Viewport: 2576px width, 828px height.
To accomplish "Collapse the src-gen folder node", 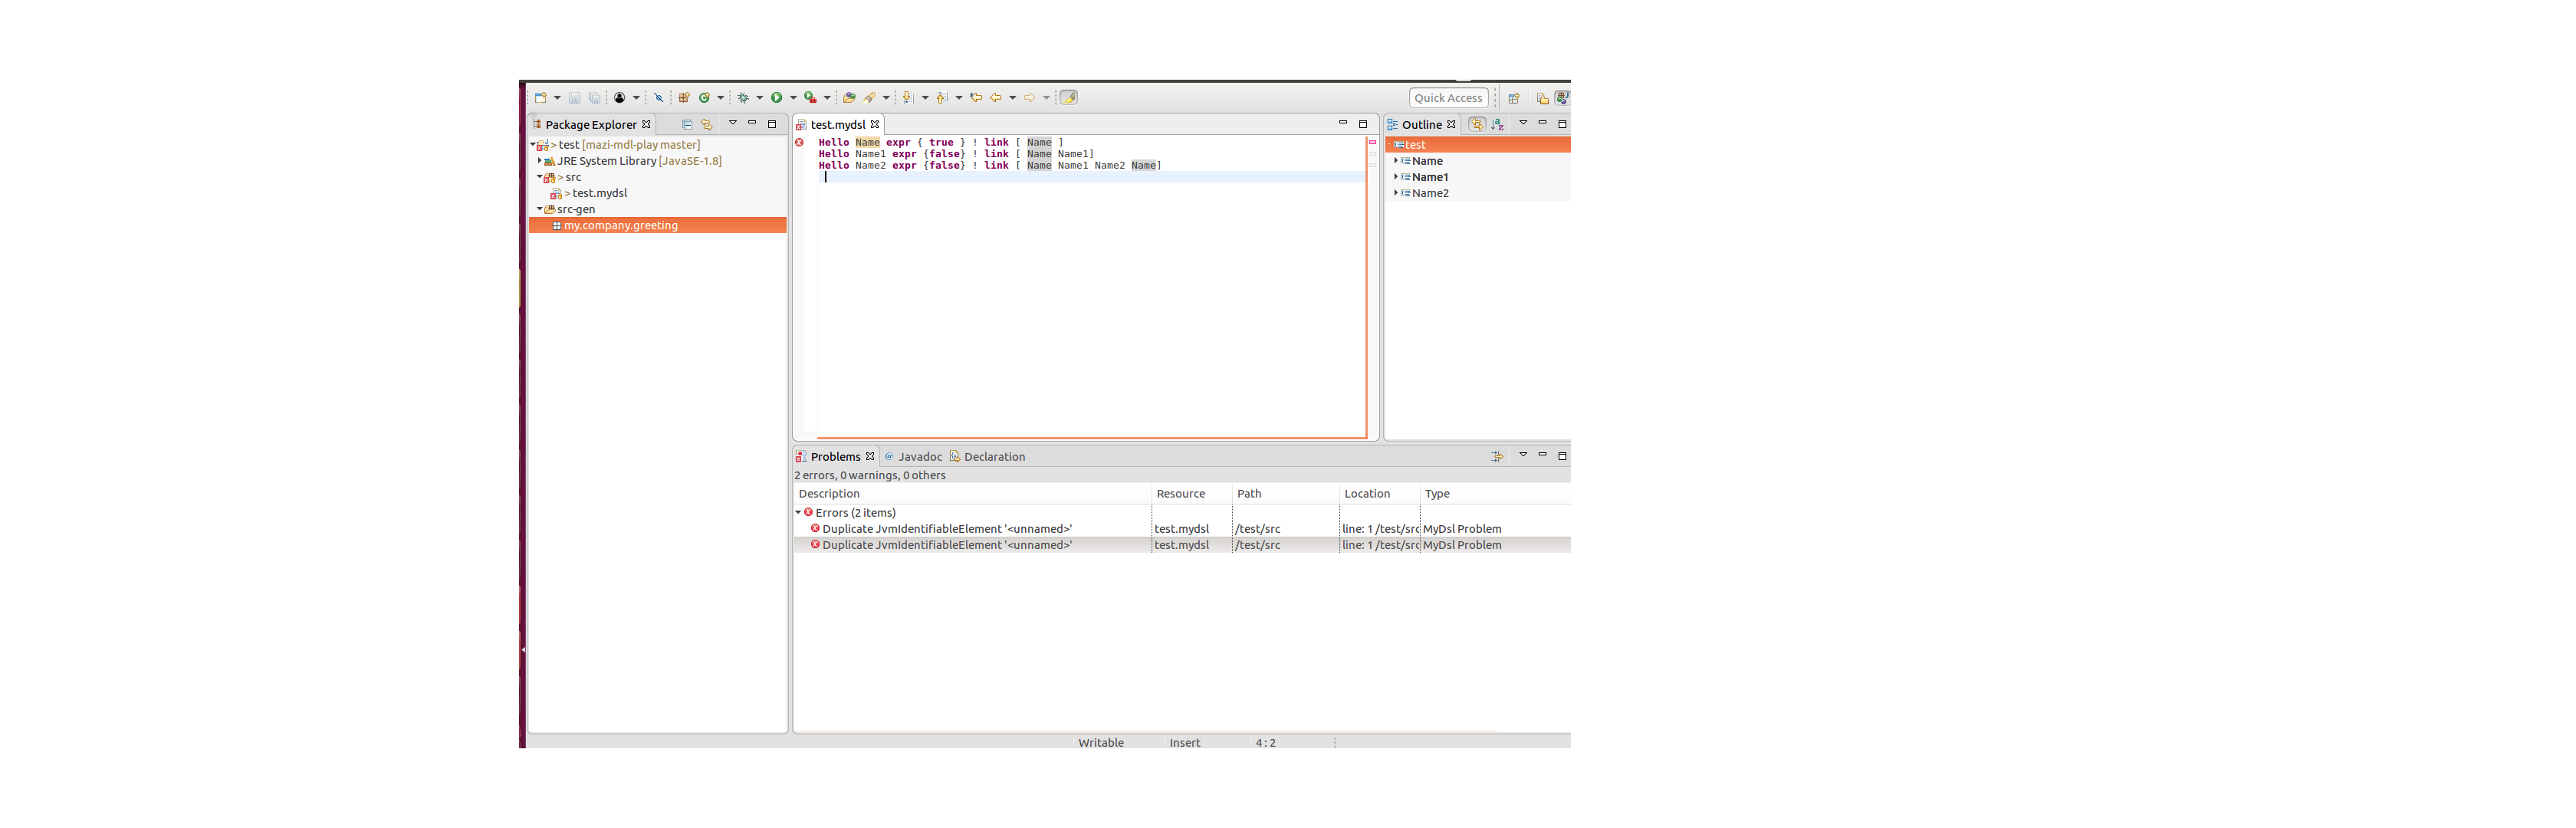I will tap(539, 209).
